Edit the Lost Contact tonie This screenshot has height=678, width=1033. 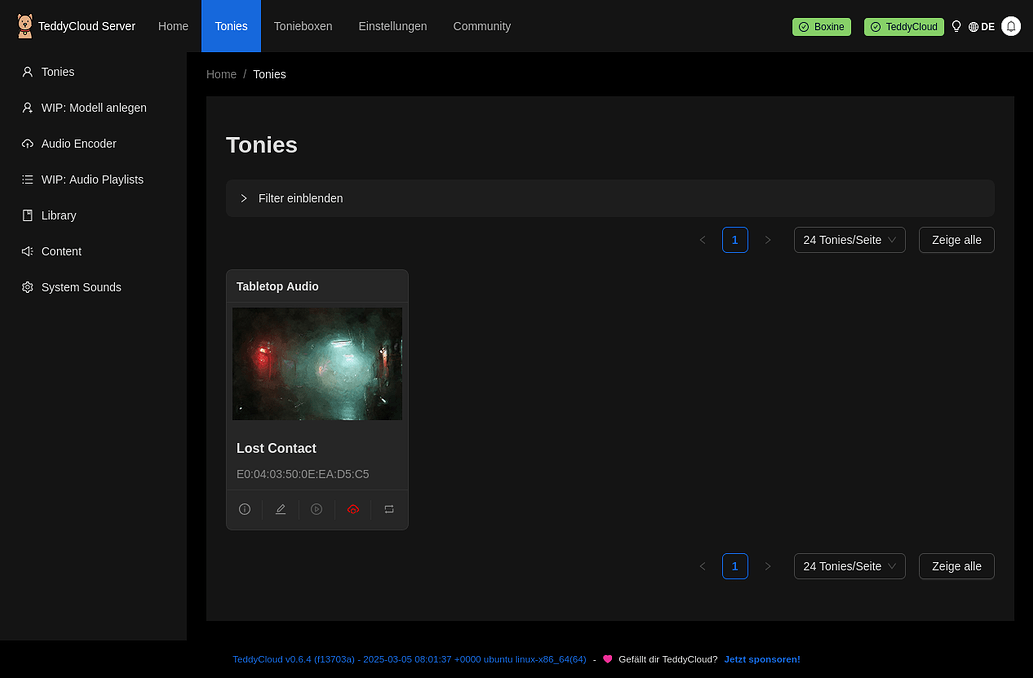280,509
